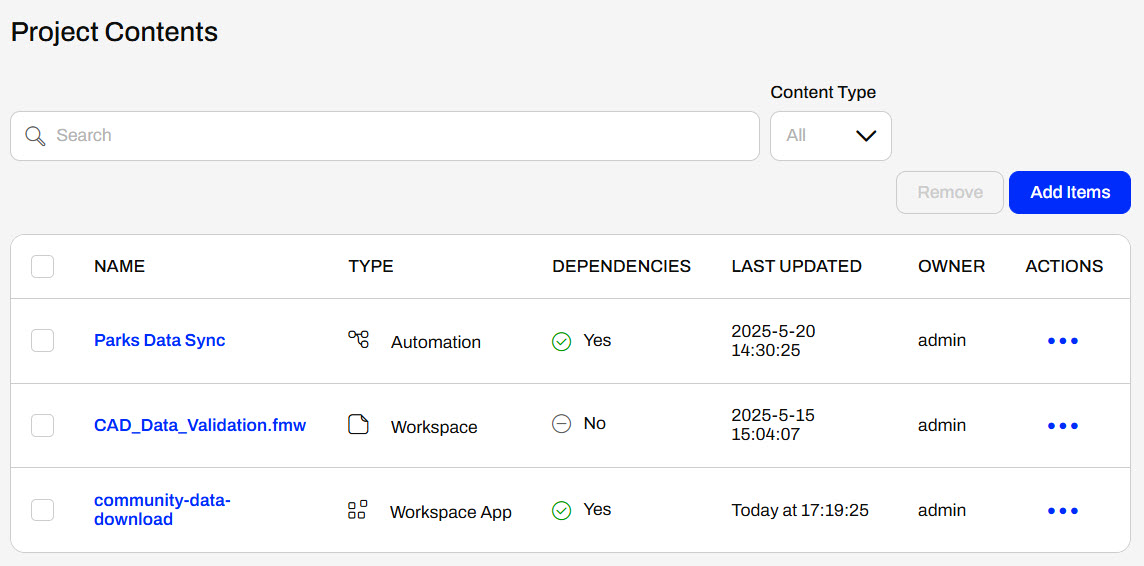1144x566 pixels.
Task: Toggle the select-all checkbox in table header
Action: click(42, 266)
